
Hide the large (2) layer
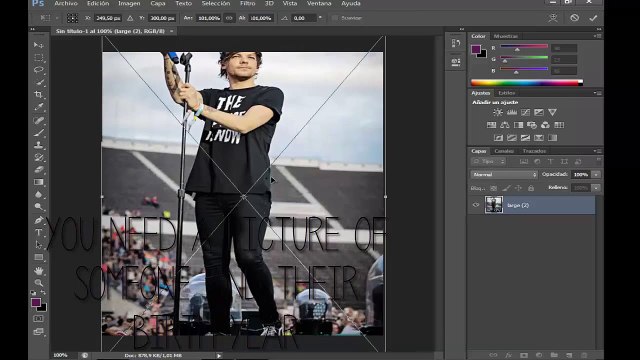click(x=476, y=205)
